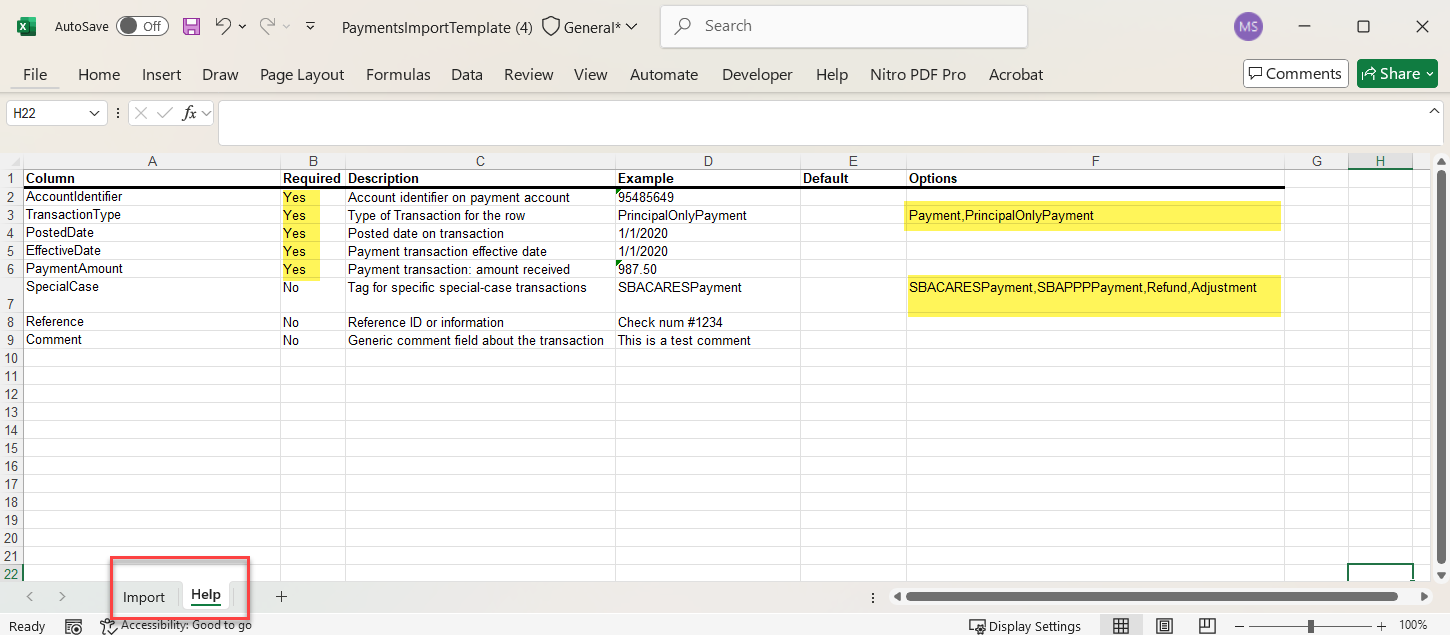
Task: Select the Formulas ribbon tab
Action: pyautogui.click(x=398, y=74)
